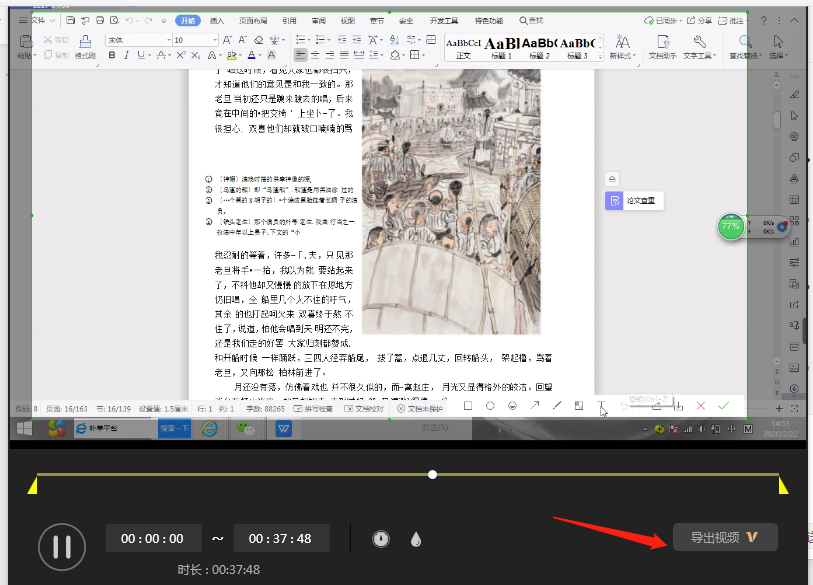This screenshot has width=813, height=585.
Task: Click the speed clock icon
Action: pos(381,538)
